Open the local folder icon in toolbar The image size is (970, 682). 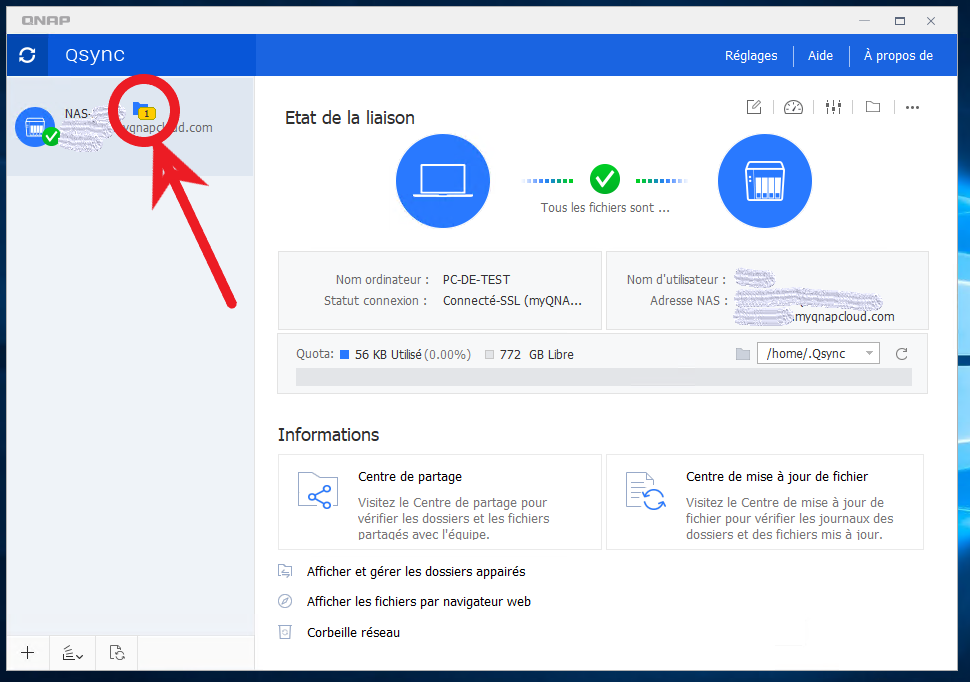click(x=873, y=107)
